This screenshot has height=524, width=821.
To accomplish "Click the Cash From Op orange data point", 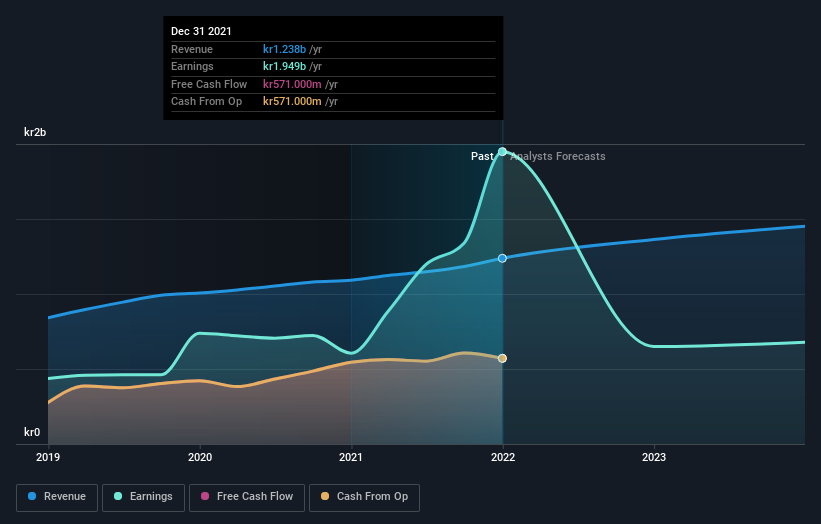I will (x=502, y=359).
